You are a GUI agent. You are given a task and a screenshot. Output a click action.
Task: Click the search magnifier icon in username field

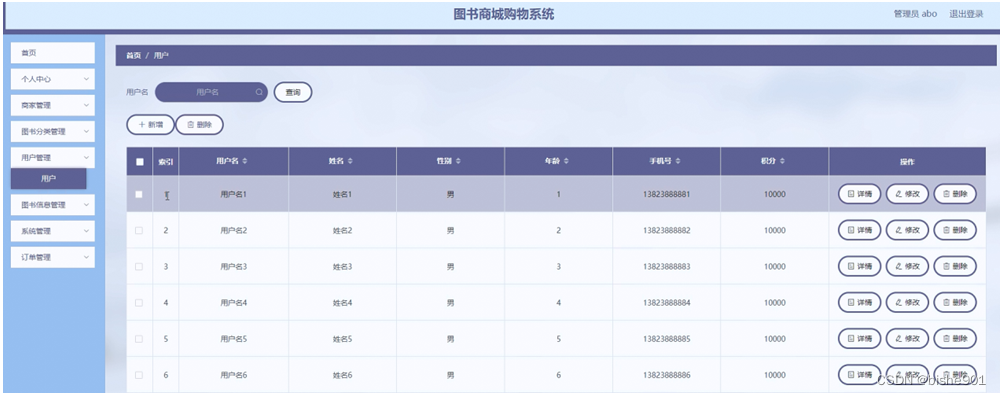tap(259, 93)
